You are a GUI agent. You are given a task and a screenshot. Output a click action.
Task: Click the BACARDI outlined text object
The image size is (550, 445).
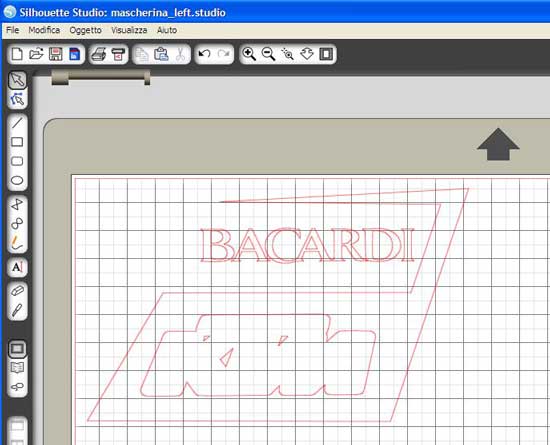(x=308, y=245)
